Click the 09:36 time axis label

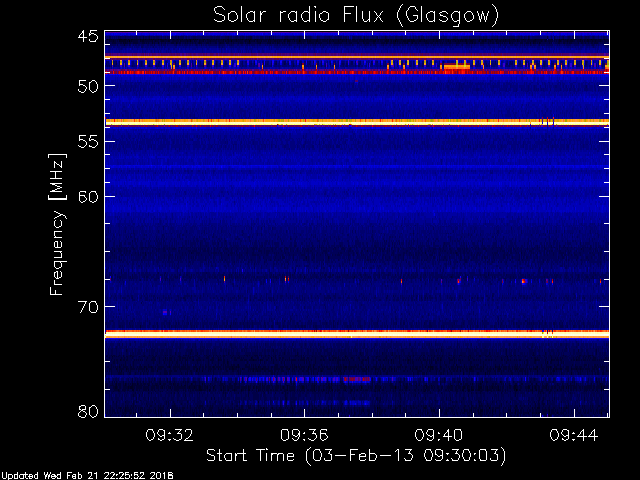tap(304, 435)
